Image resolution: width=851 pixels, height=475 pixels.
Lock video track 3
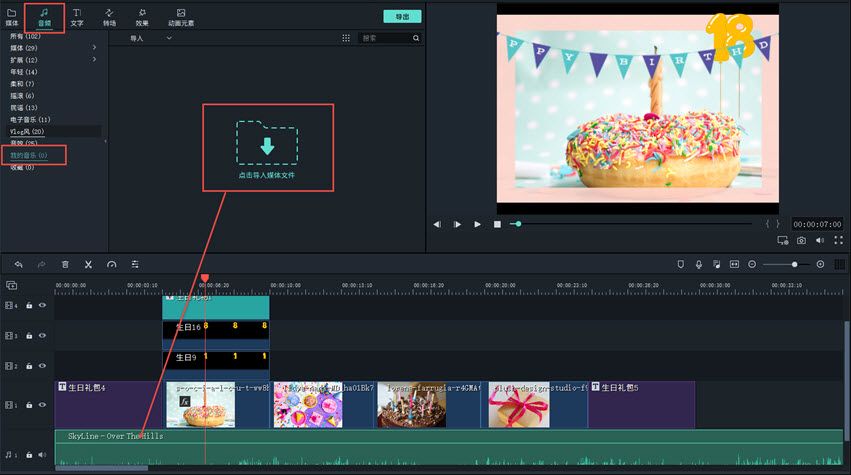tap(29, 336)
